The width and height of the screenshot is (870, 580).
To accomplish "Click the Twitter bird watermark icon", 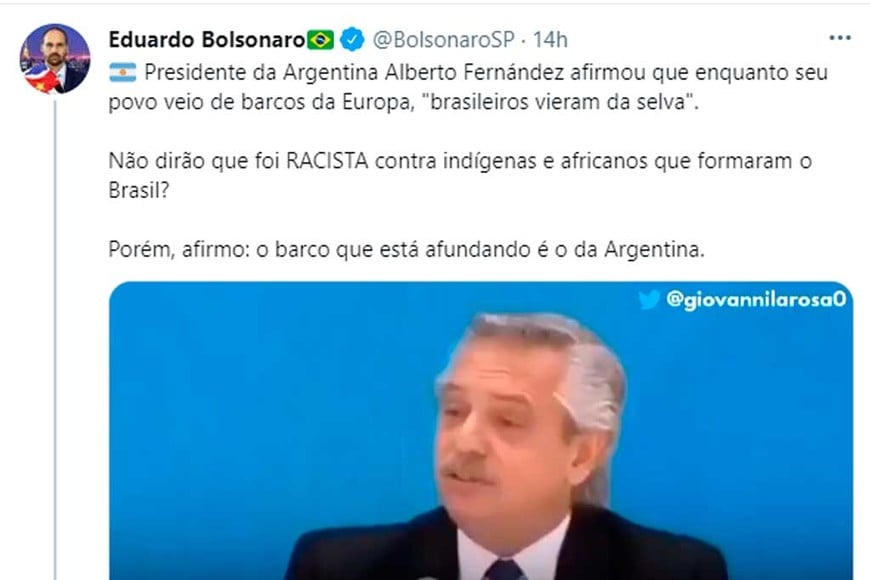I will tap(649, 300).
